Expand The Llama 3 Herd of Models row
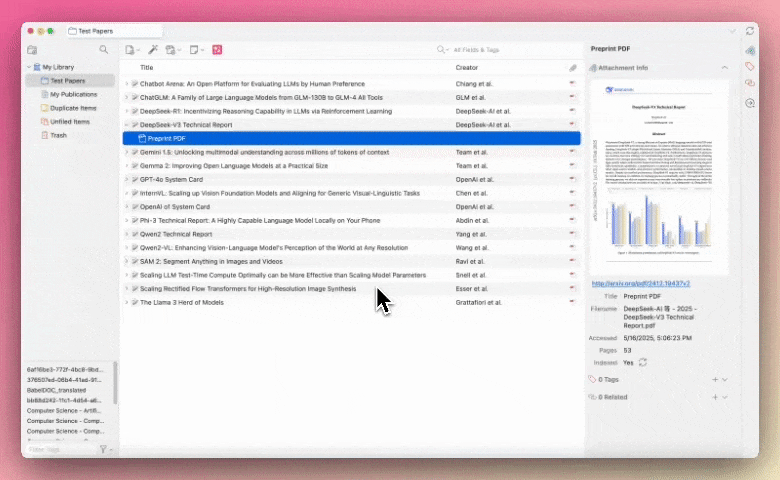The width and height of the screenshot is (780, 480). pos(126,302)
